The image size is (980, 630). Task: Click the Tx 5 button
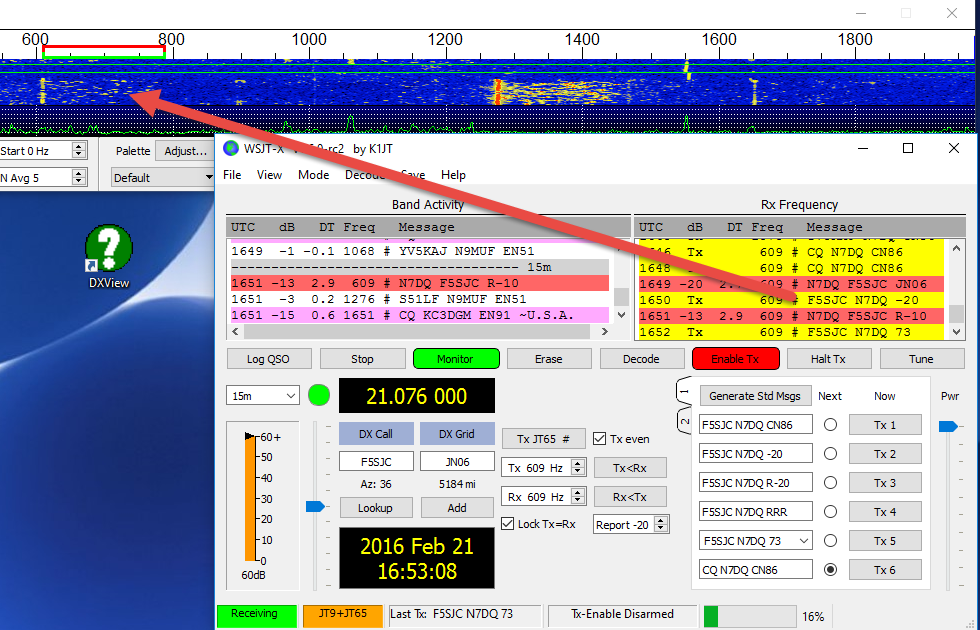[x=885, y=541]
